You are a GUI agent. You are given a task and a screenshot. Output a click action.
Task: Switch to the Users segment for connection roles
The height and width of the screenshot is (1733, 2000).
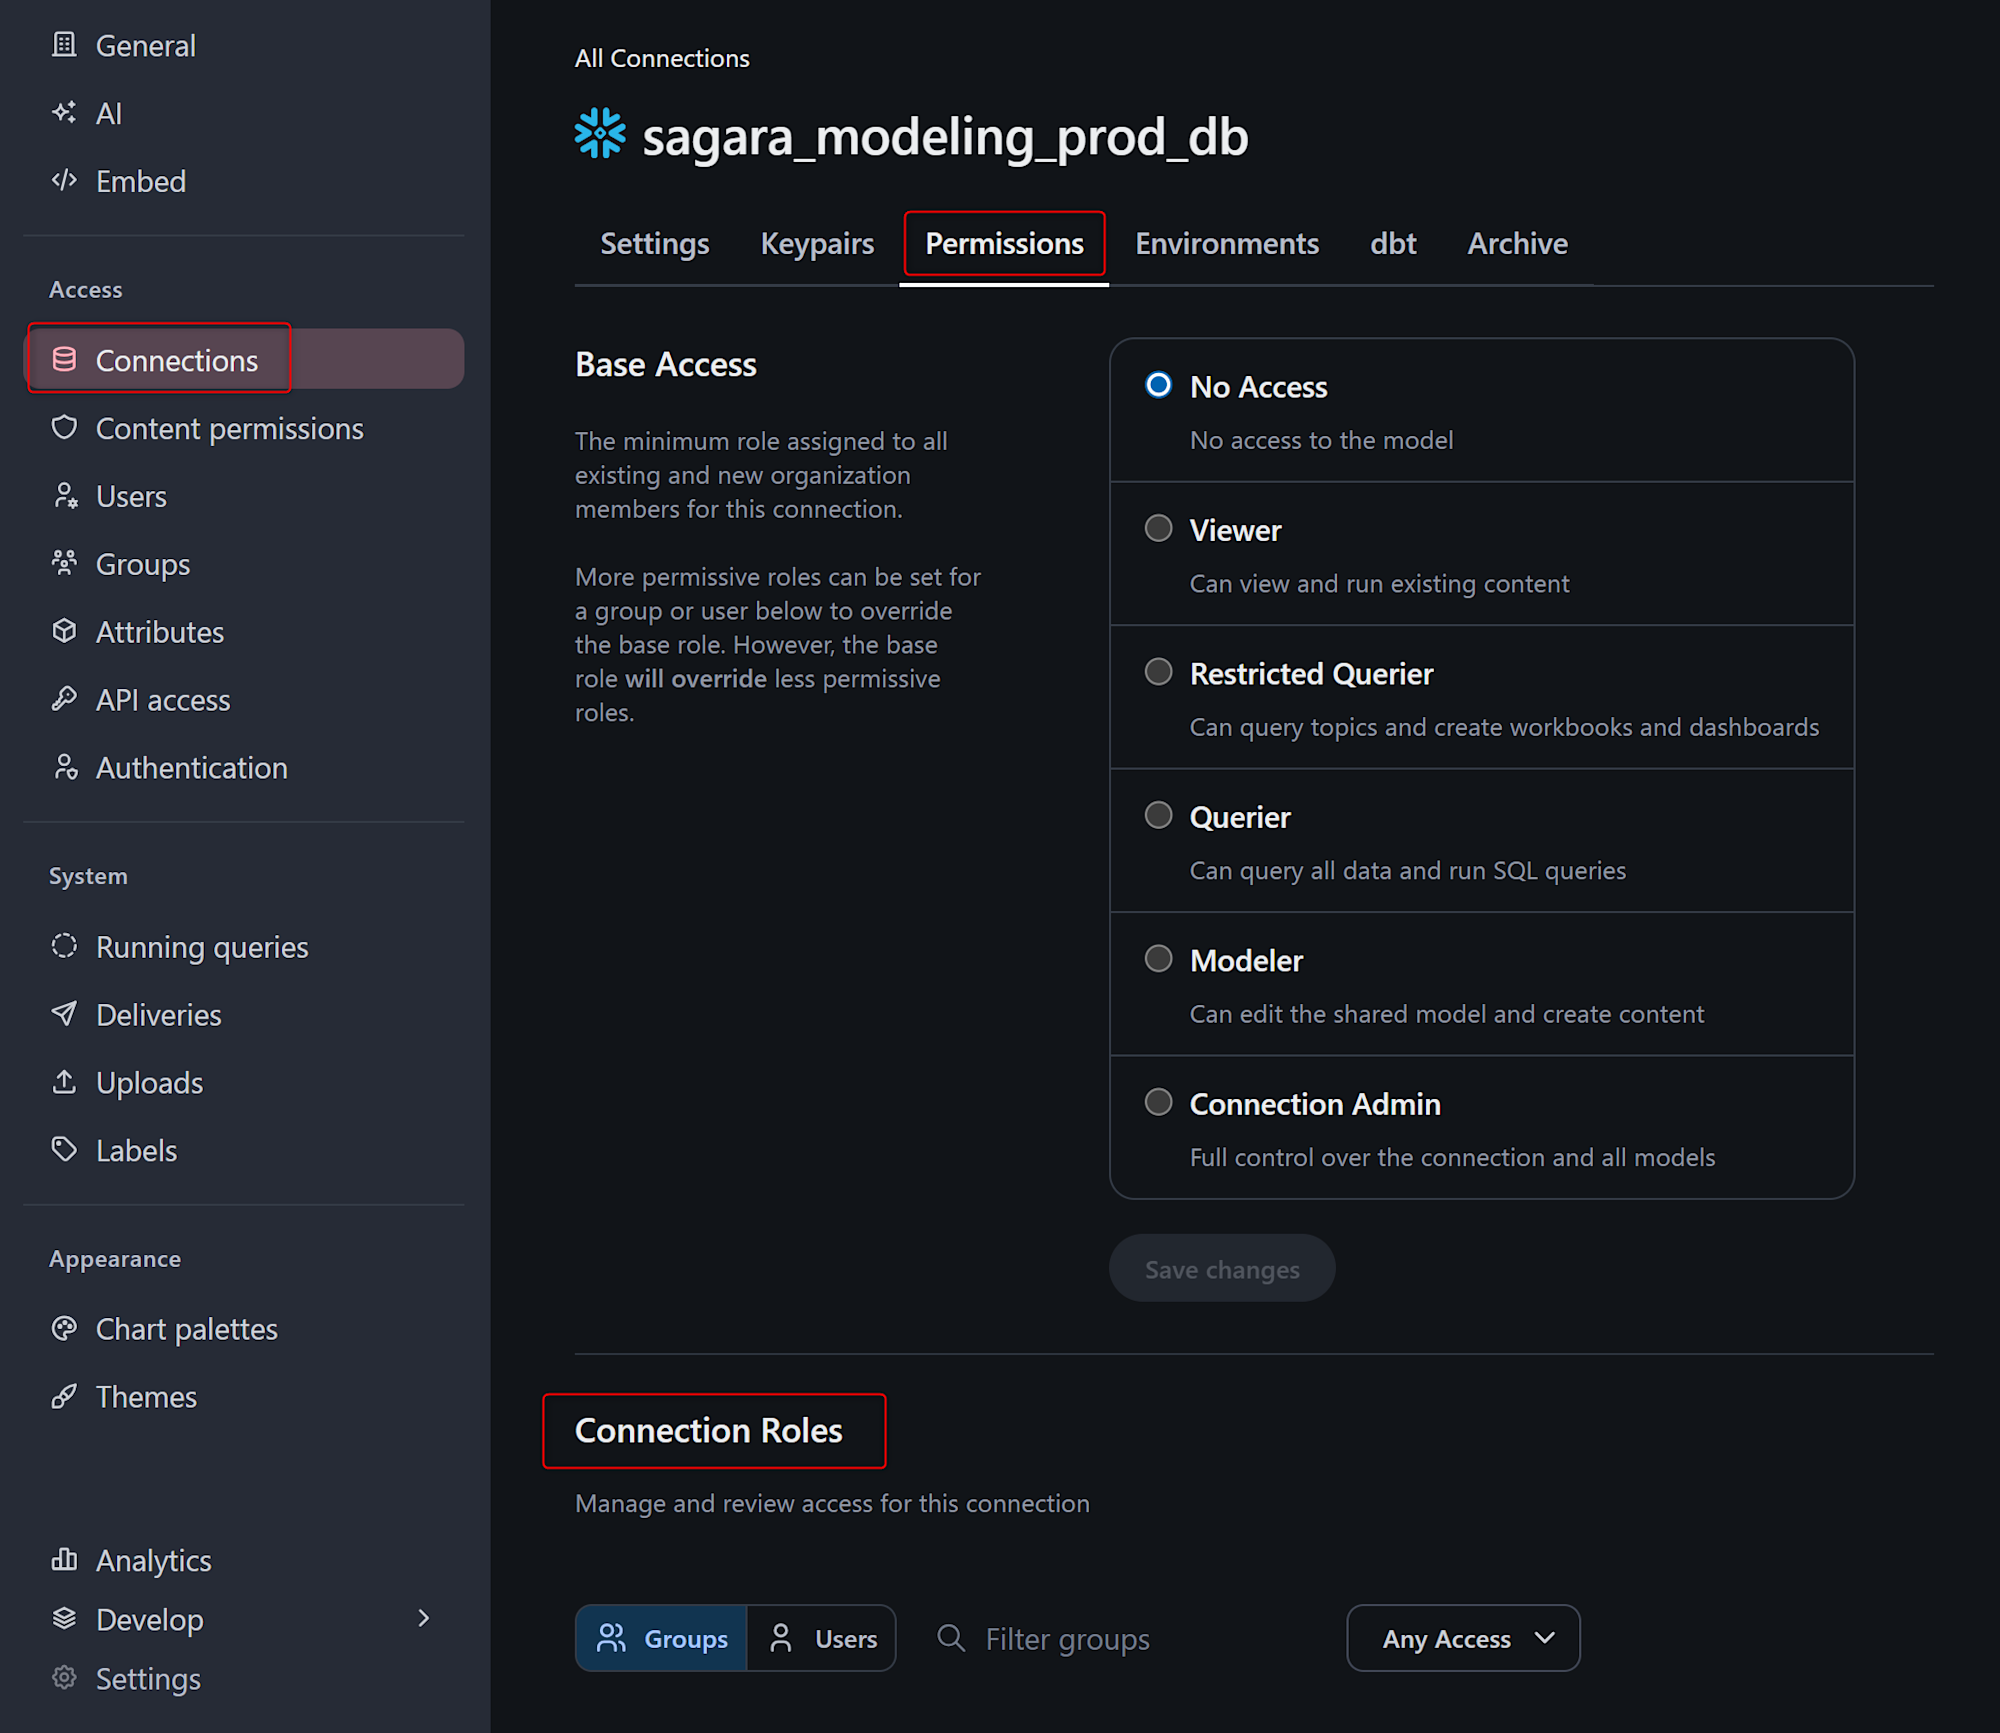(x=822, y=1638)
